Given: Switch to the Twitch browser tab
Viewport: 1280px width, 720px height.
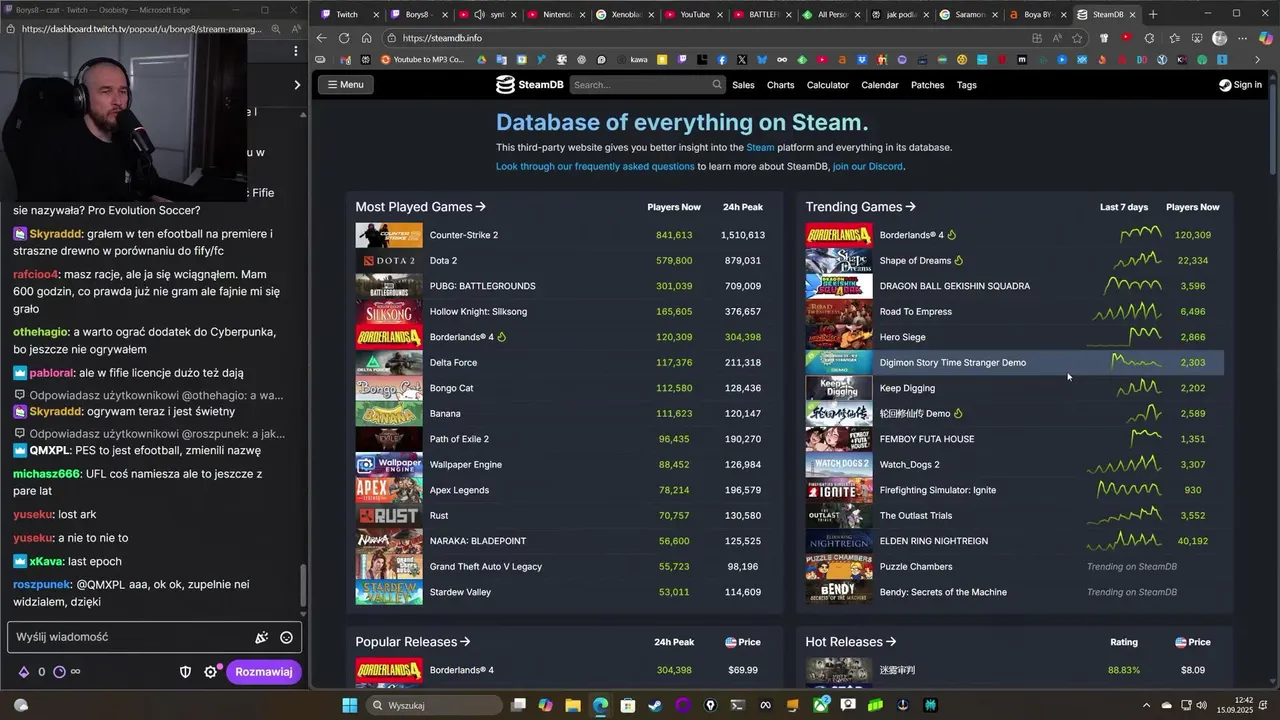Looking at the screenshot, I should click(348, 14).
